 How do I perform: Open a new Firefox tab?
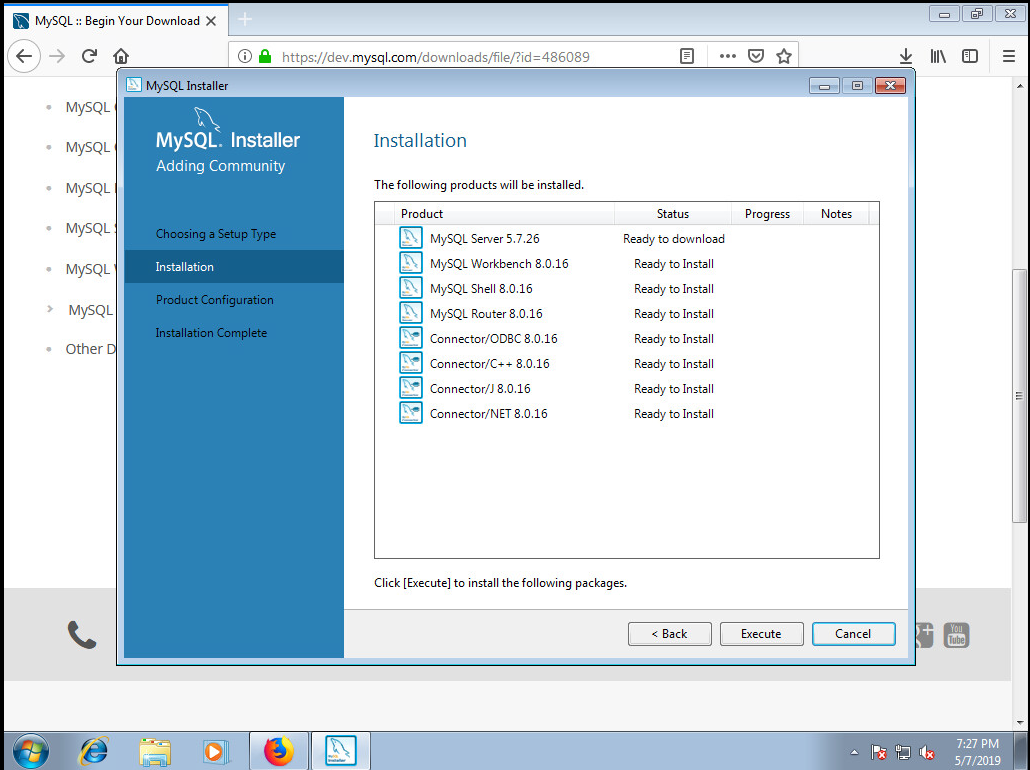click(245, 20)
